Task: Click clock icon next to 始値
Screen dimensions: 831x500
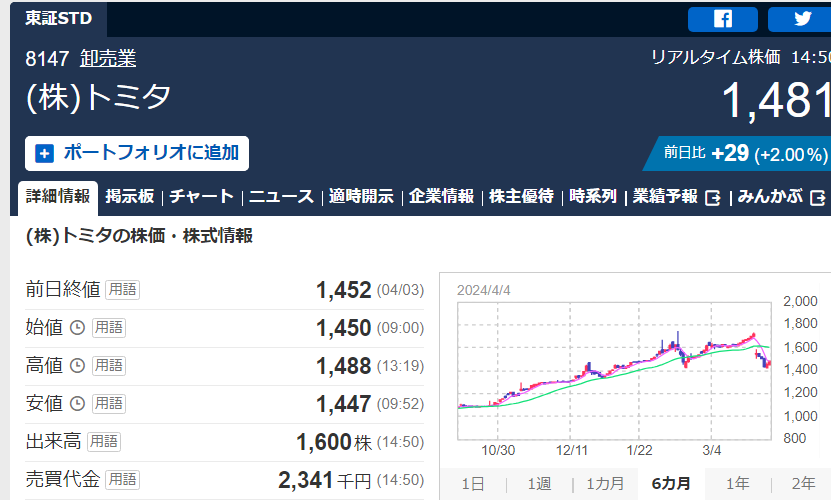Action: (x=77, y=328)
